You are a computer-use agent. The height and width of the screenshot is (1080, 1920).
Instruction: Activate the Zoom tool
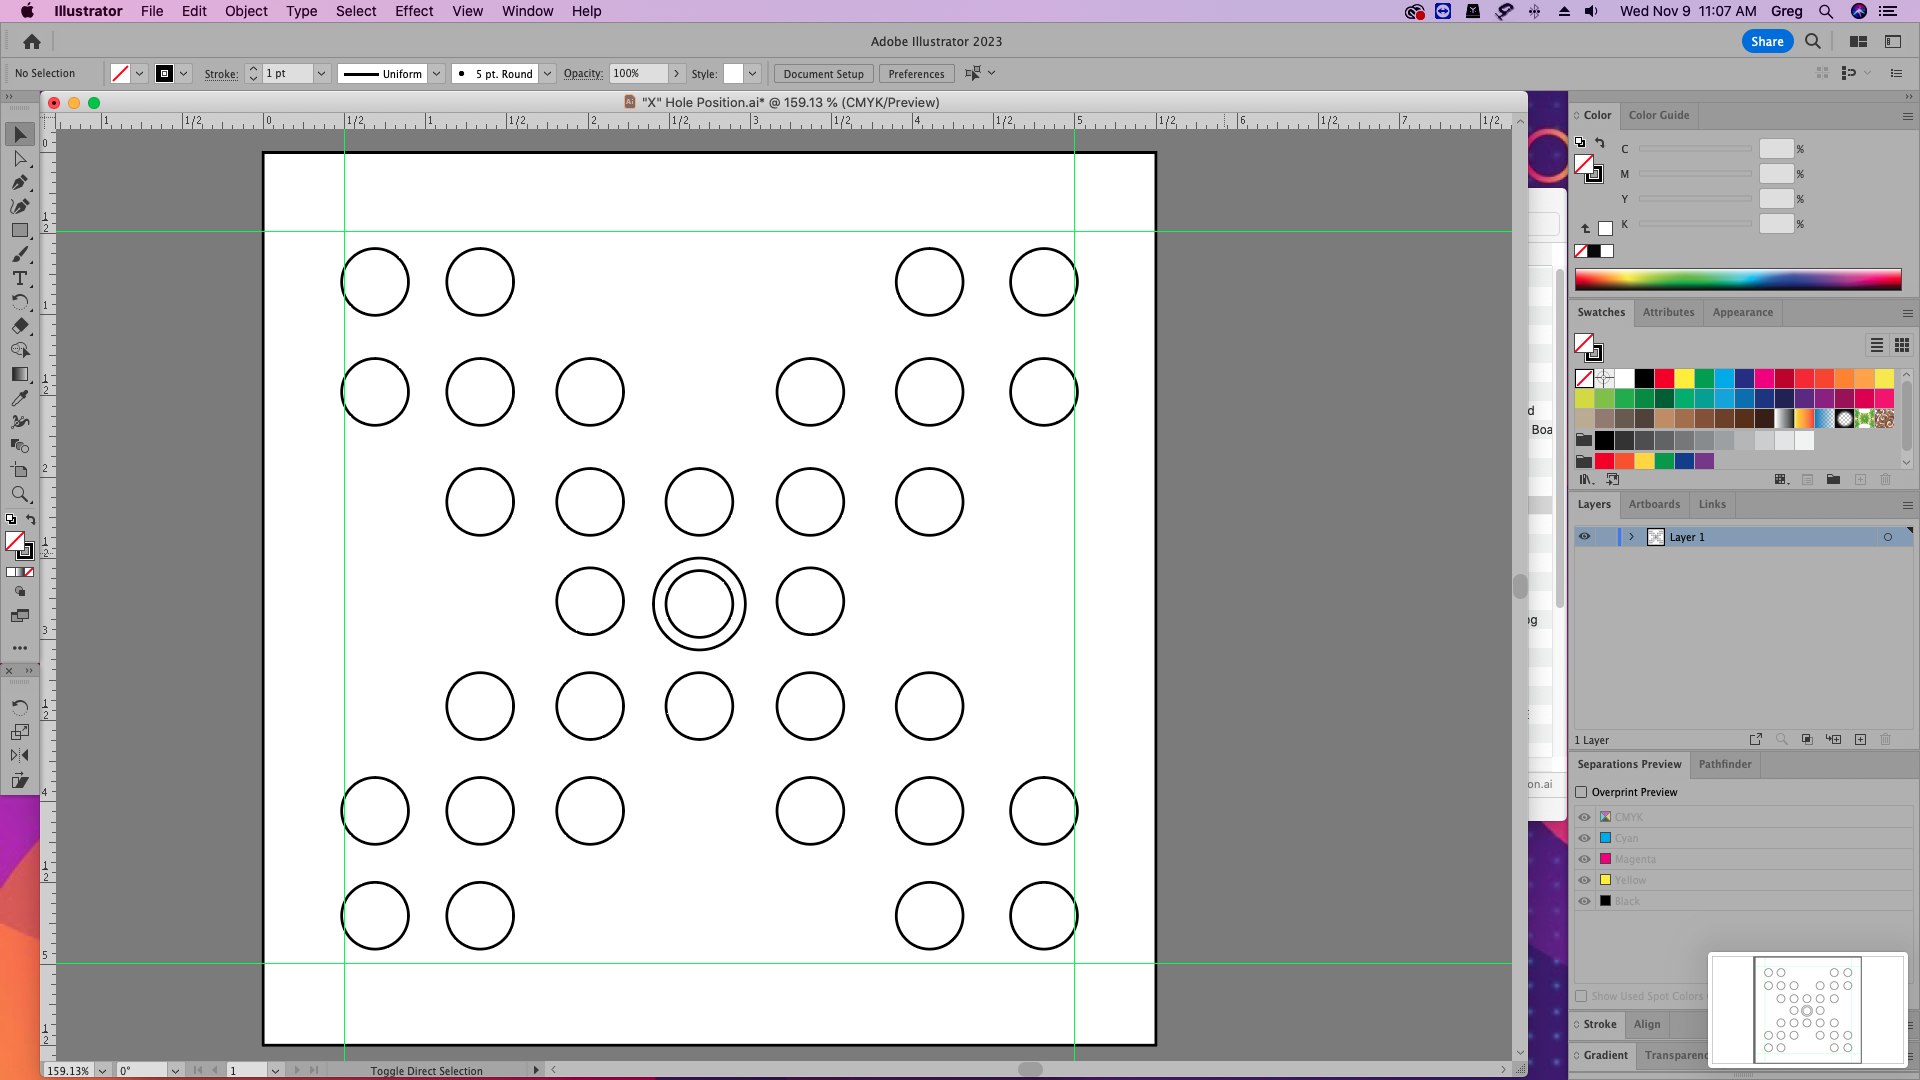pyautogui.click(x=20, y=494)
